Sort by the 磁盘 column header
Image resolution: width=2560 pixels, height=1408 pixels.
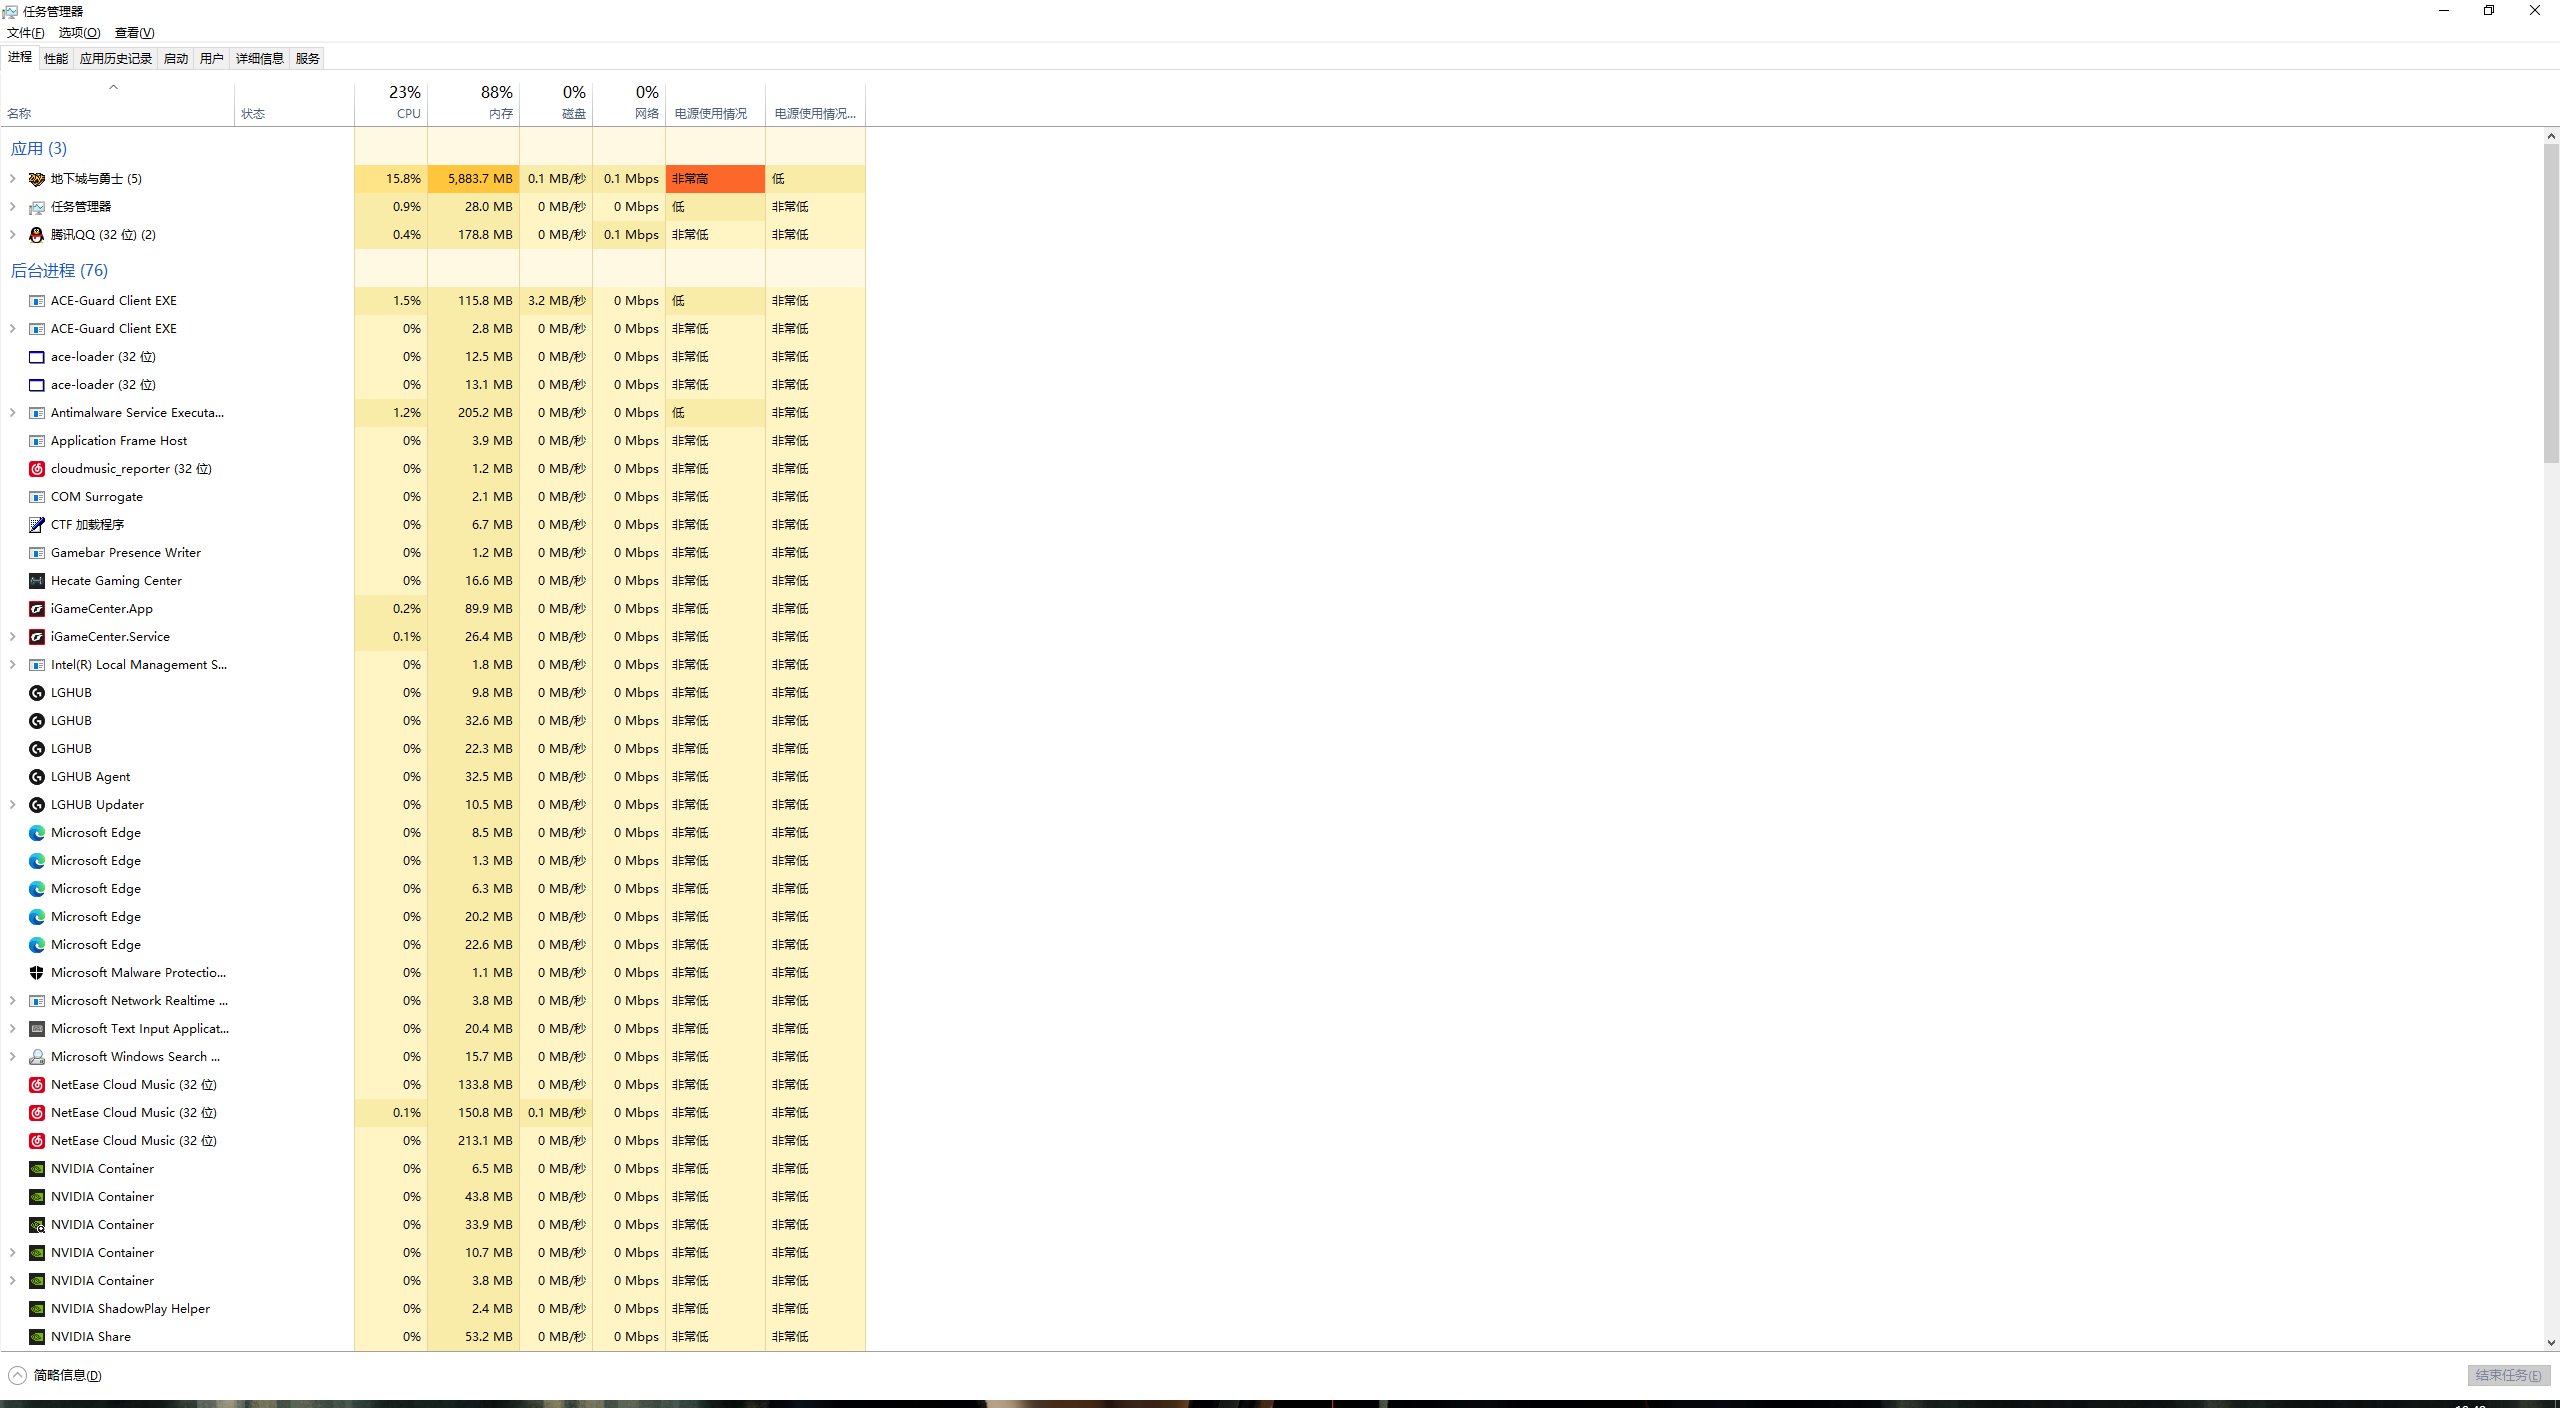(x=556, y=103)
